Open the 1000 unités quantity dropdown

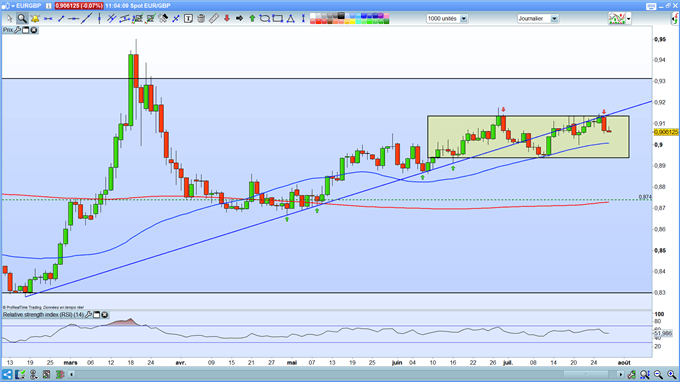(464, 19)
